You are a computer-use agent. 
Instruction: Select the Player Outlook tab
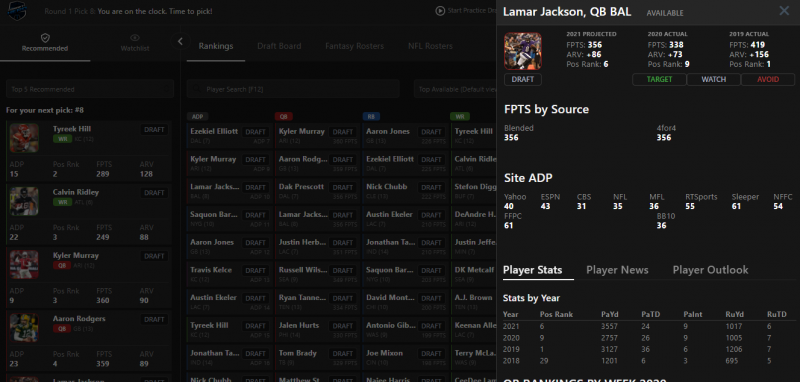pyautogui.click(x=710, y=270)
